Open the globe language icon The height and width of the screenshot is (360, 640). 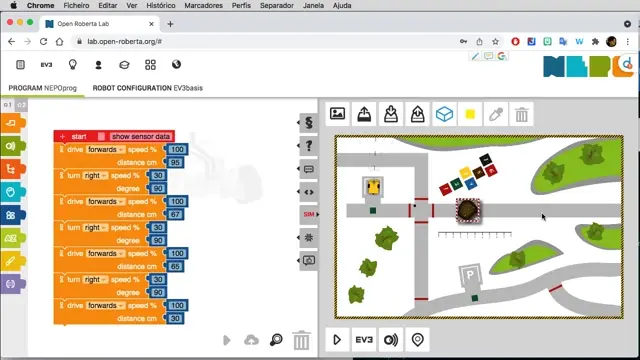point(176,64)
